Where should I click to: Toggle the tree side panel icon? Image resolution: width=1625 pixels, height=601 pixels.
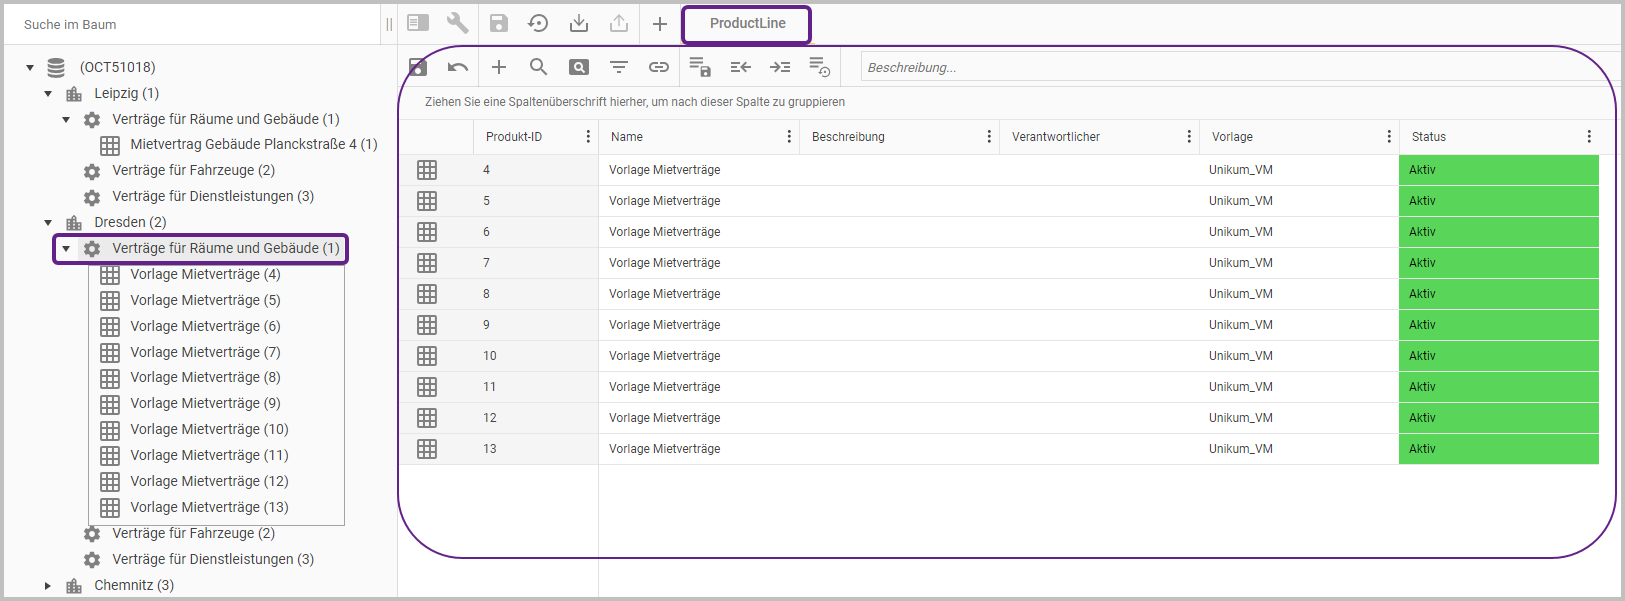pyautogui.click(x=418, y=23)
